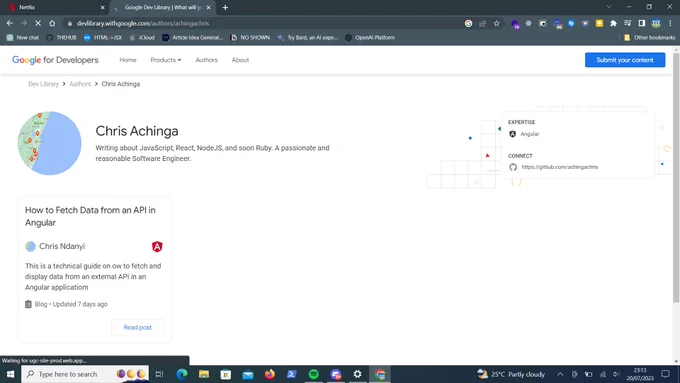Image resolution: width=680 pixels, height=383 pixels.
Task: Open the OpenAI Platform bookmark
Action: pyautogui.click(x=370, y=38)
